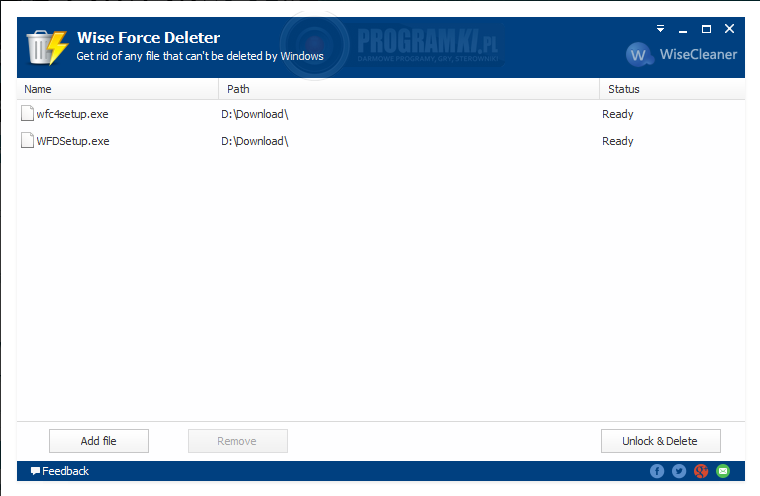
Task: Click the Ready status of WFDSetup.exe
Action: click(618, 141)
